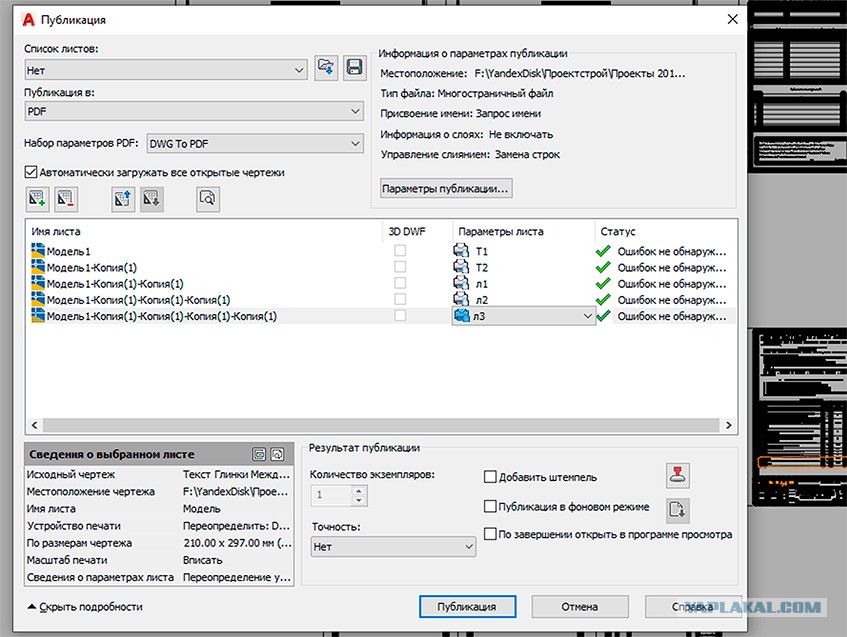This screenshot has width=847, height=637.
Task: Click the 'Масштаб печати' value 'Вписать'
Action: 203,560
